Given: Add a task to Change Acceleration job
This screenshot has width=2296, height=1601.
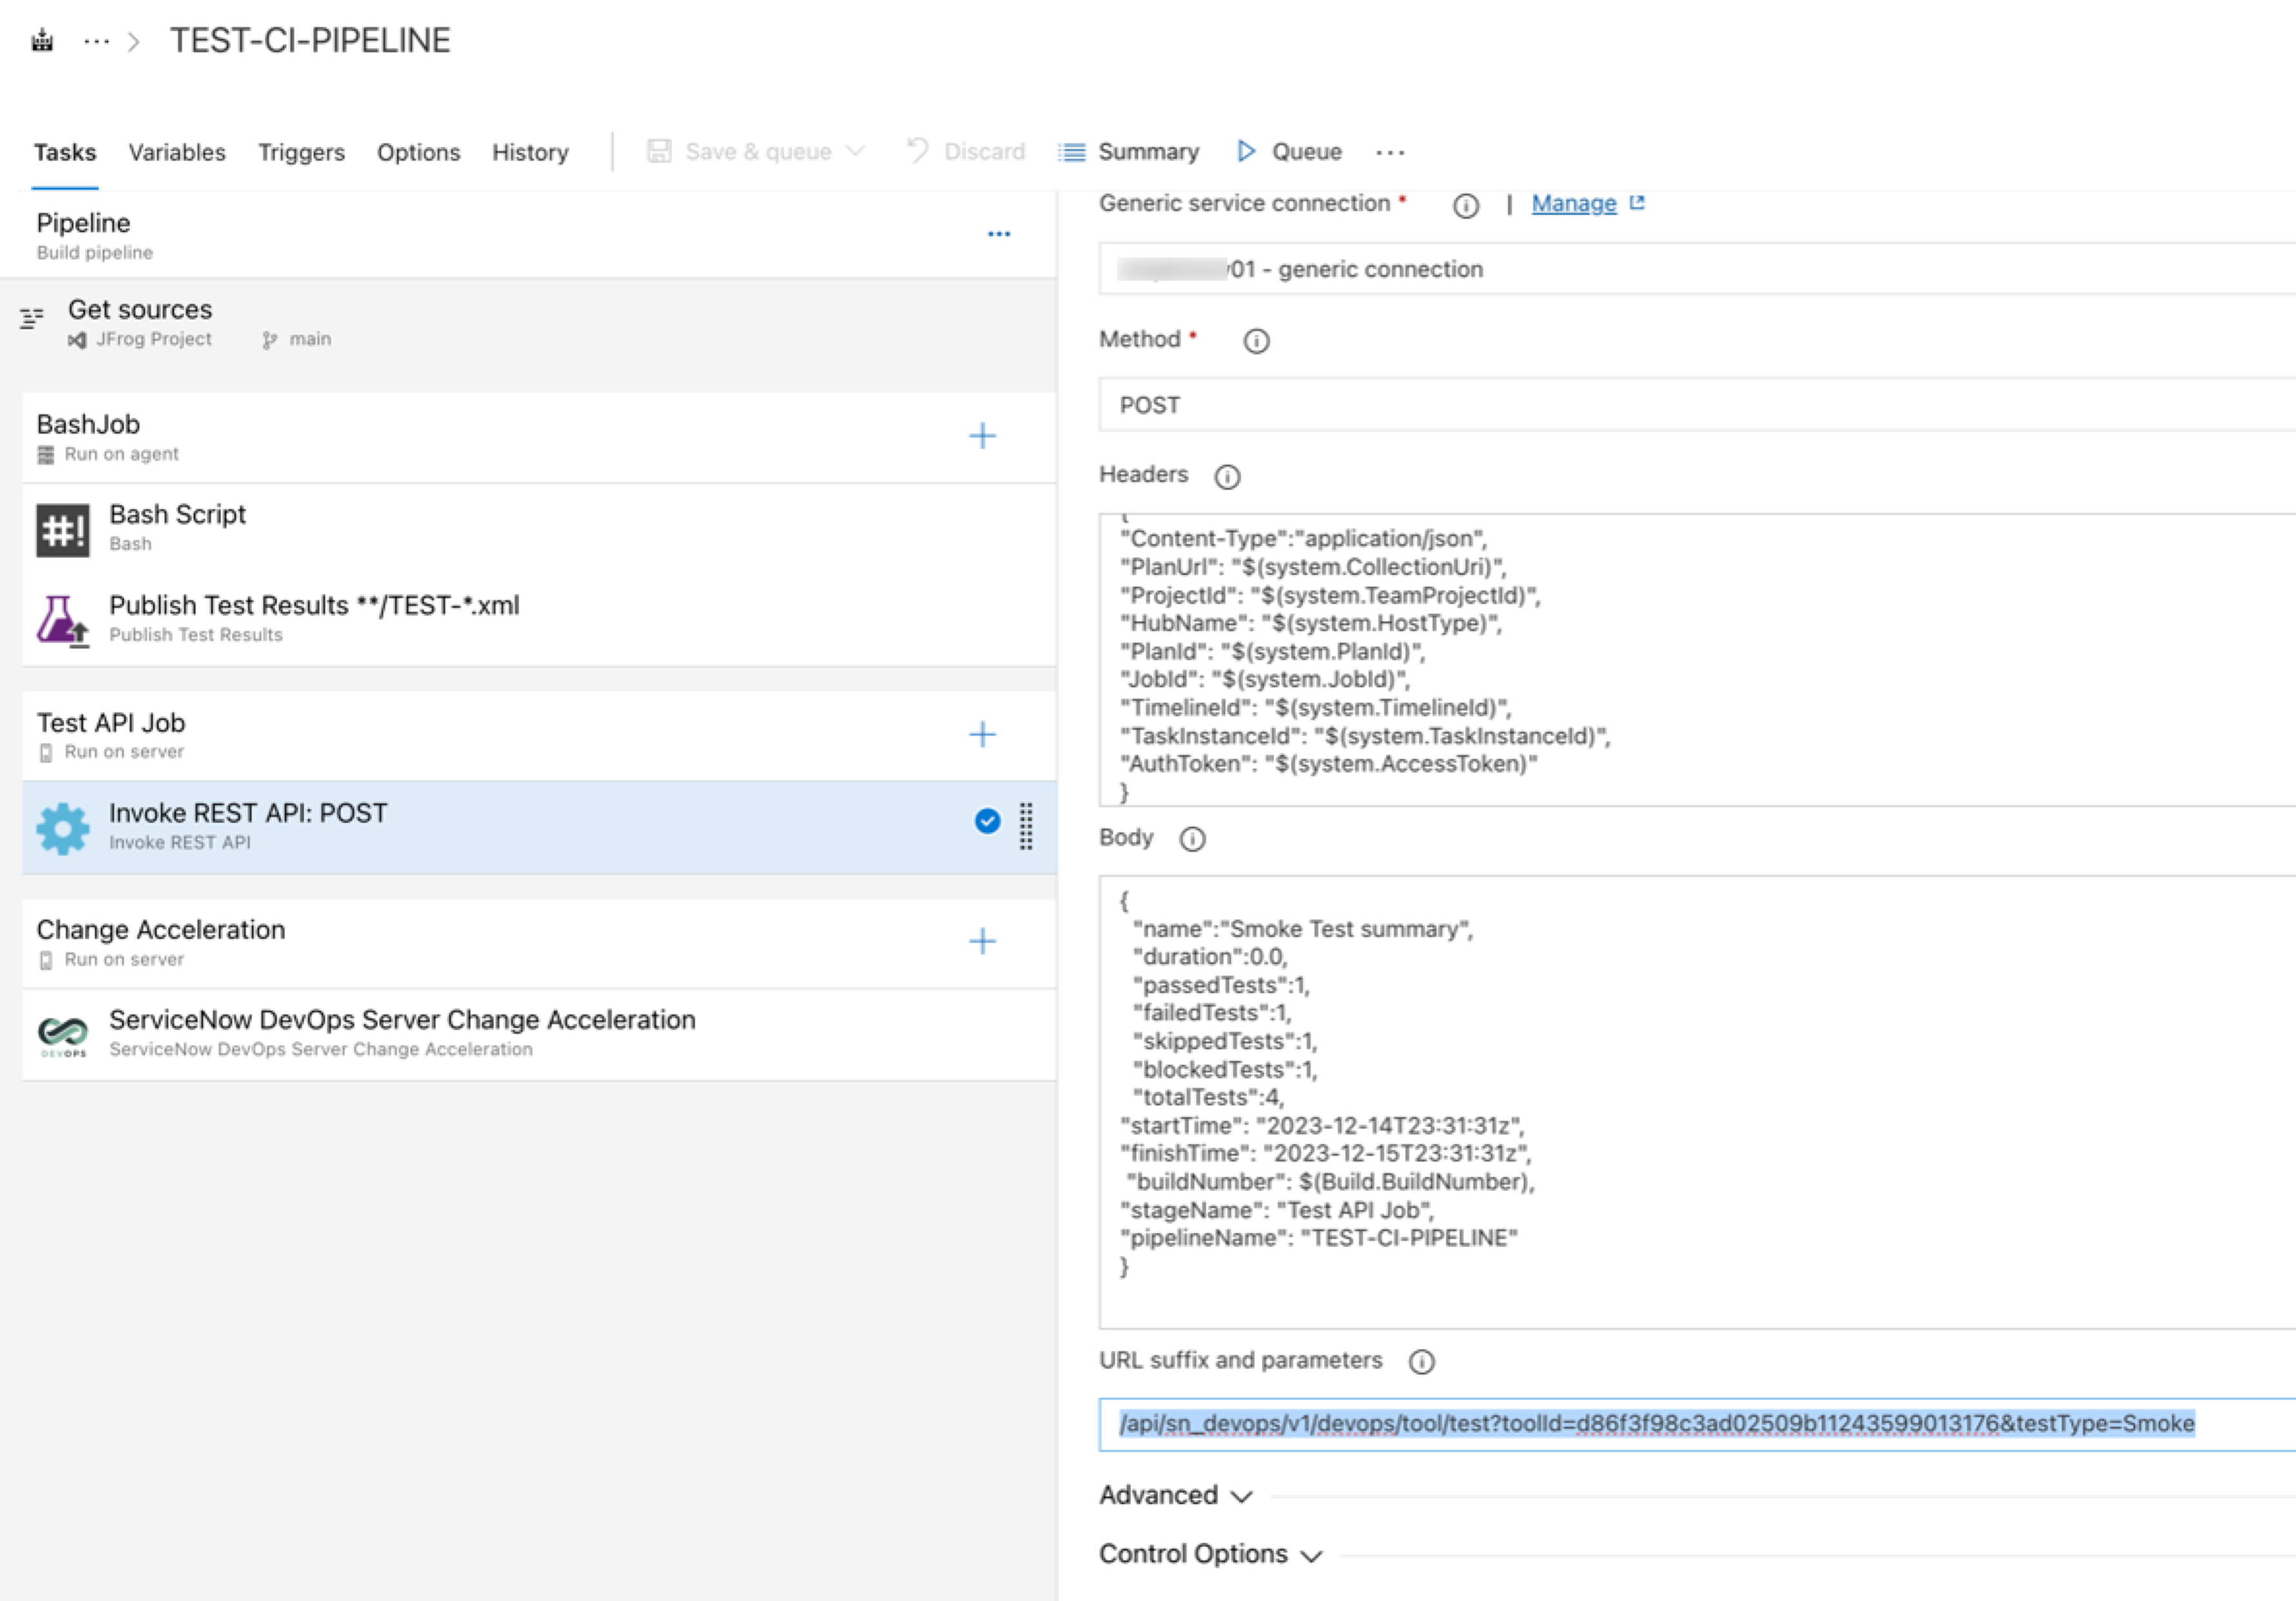Looking at the screenshot, I should (982, 941).
